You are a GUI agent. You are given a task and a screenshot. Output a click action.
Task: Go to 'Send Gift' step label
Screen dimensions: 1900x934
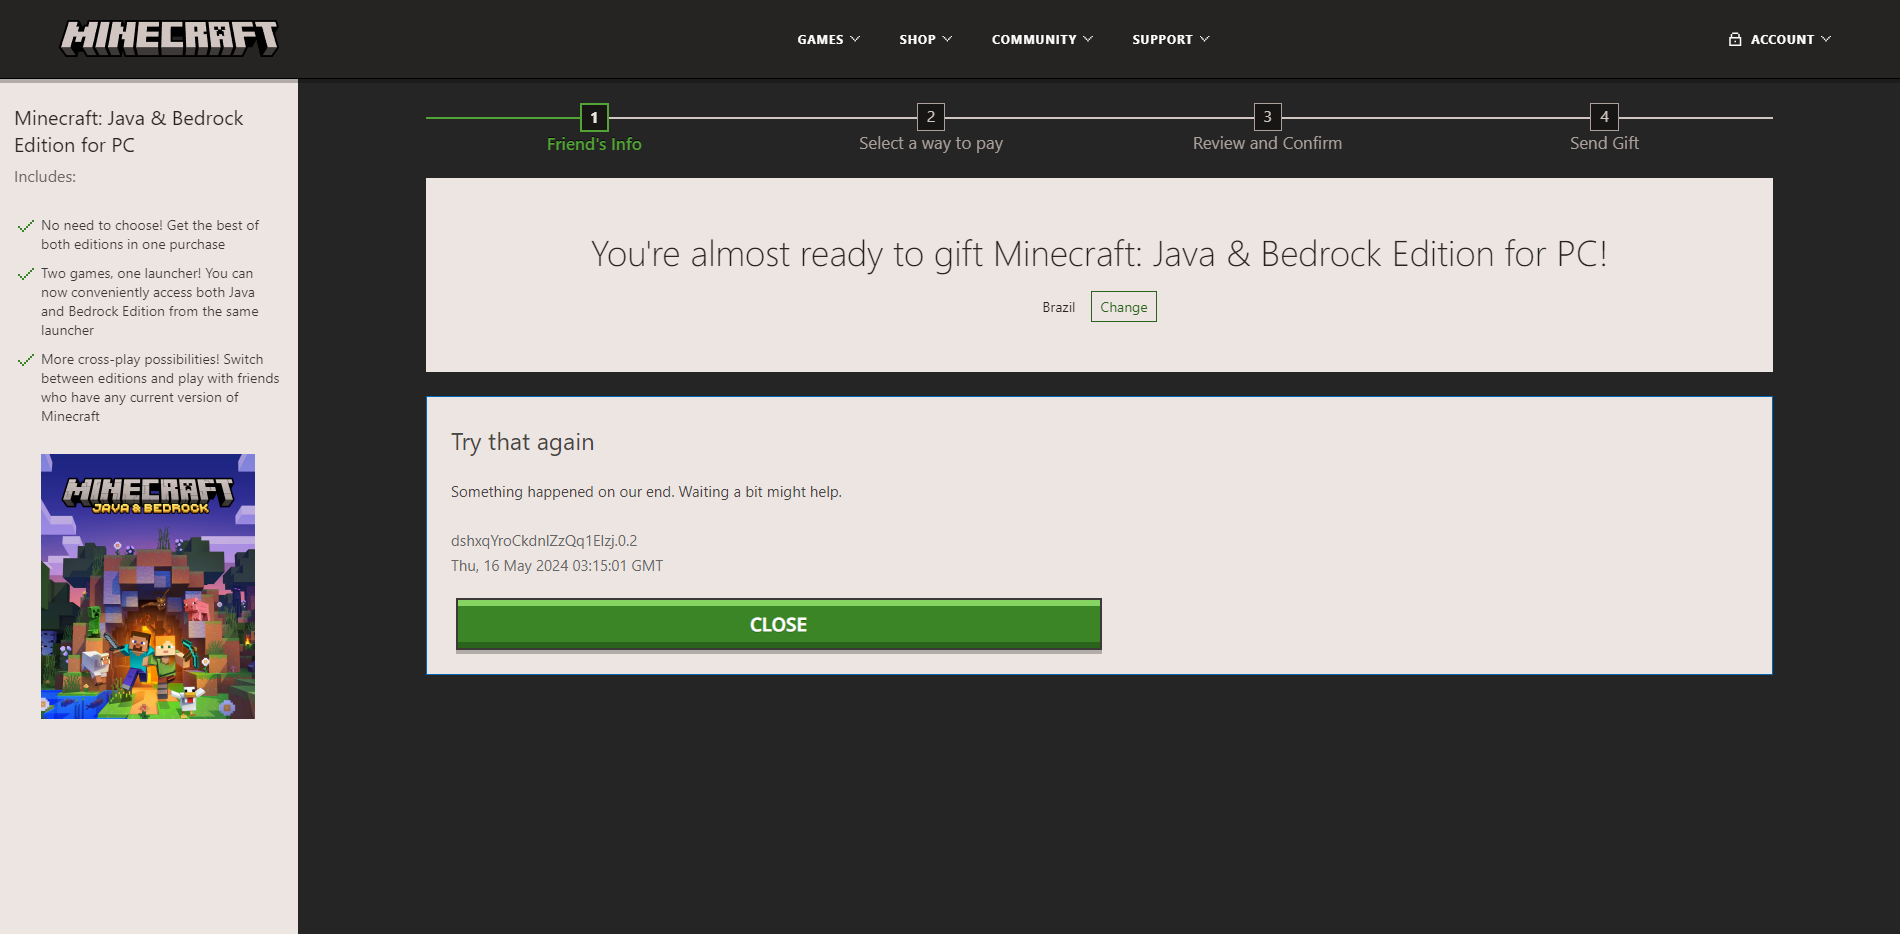coord(1605,143)
